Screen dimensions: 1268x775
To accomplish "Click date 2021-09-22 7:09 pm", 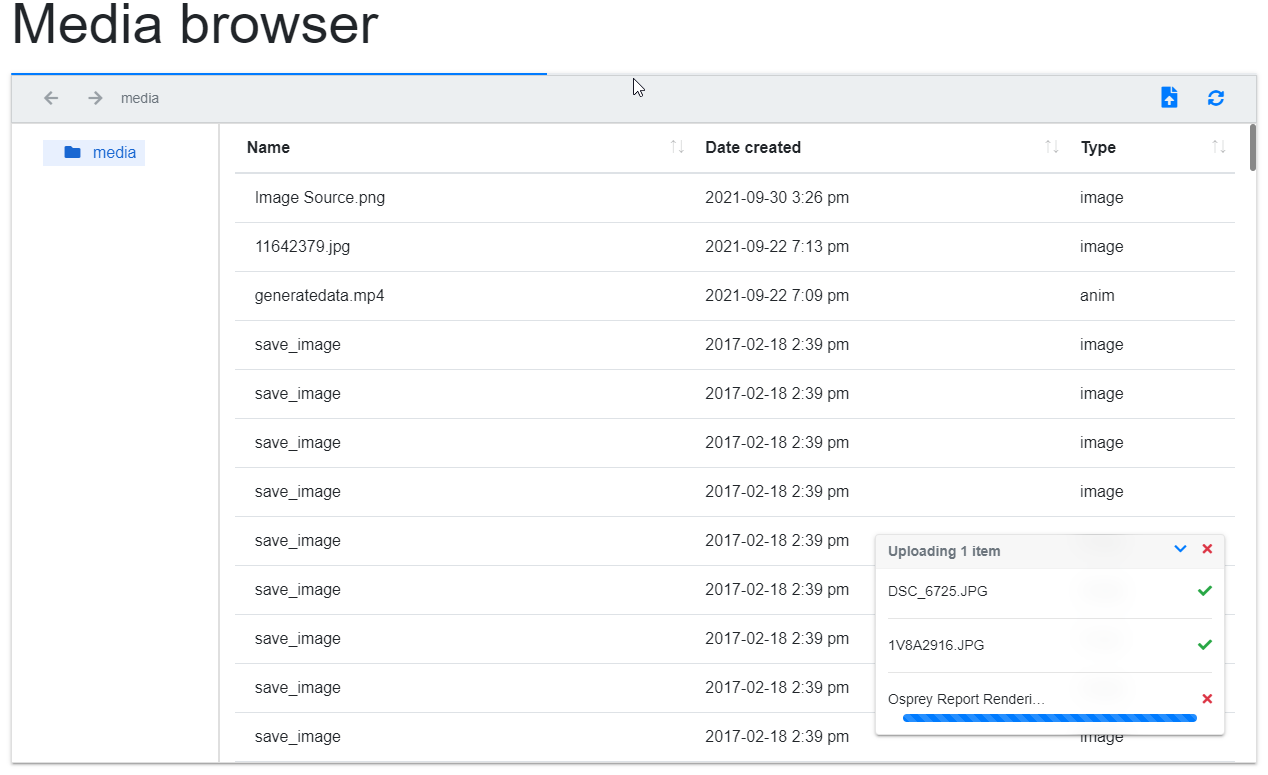I will click(x=777, y=296).
